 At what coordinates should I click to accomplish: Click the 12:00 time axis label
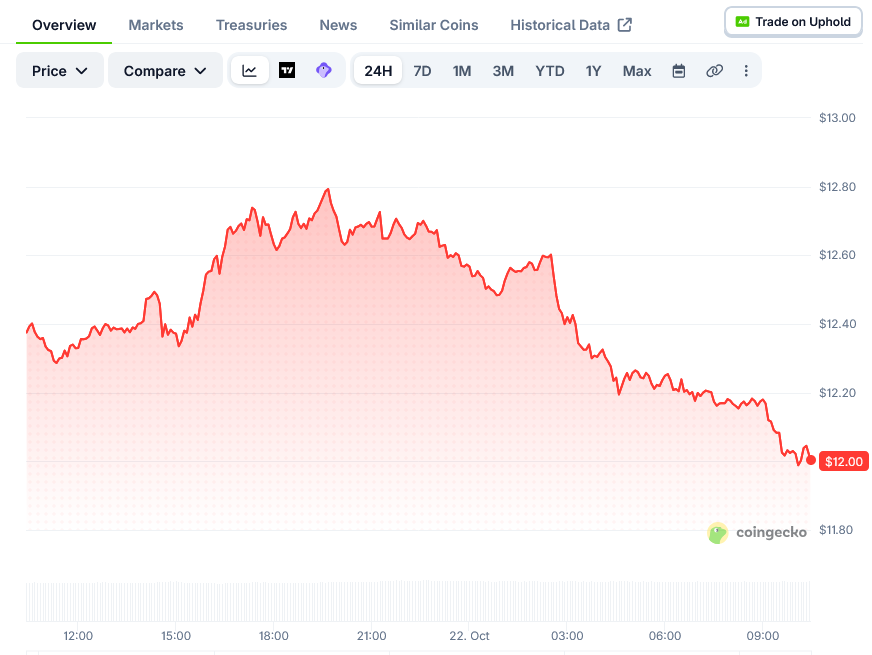(78, 636)
